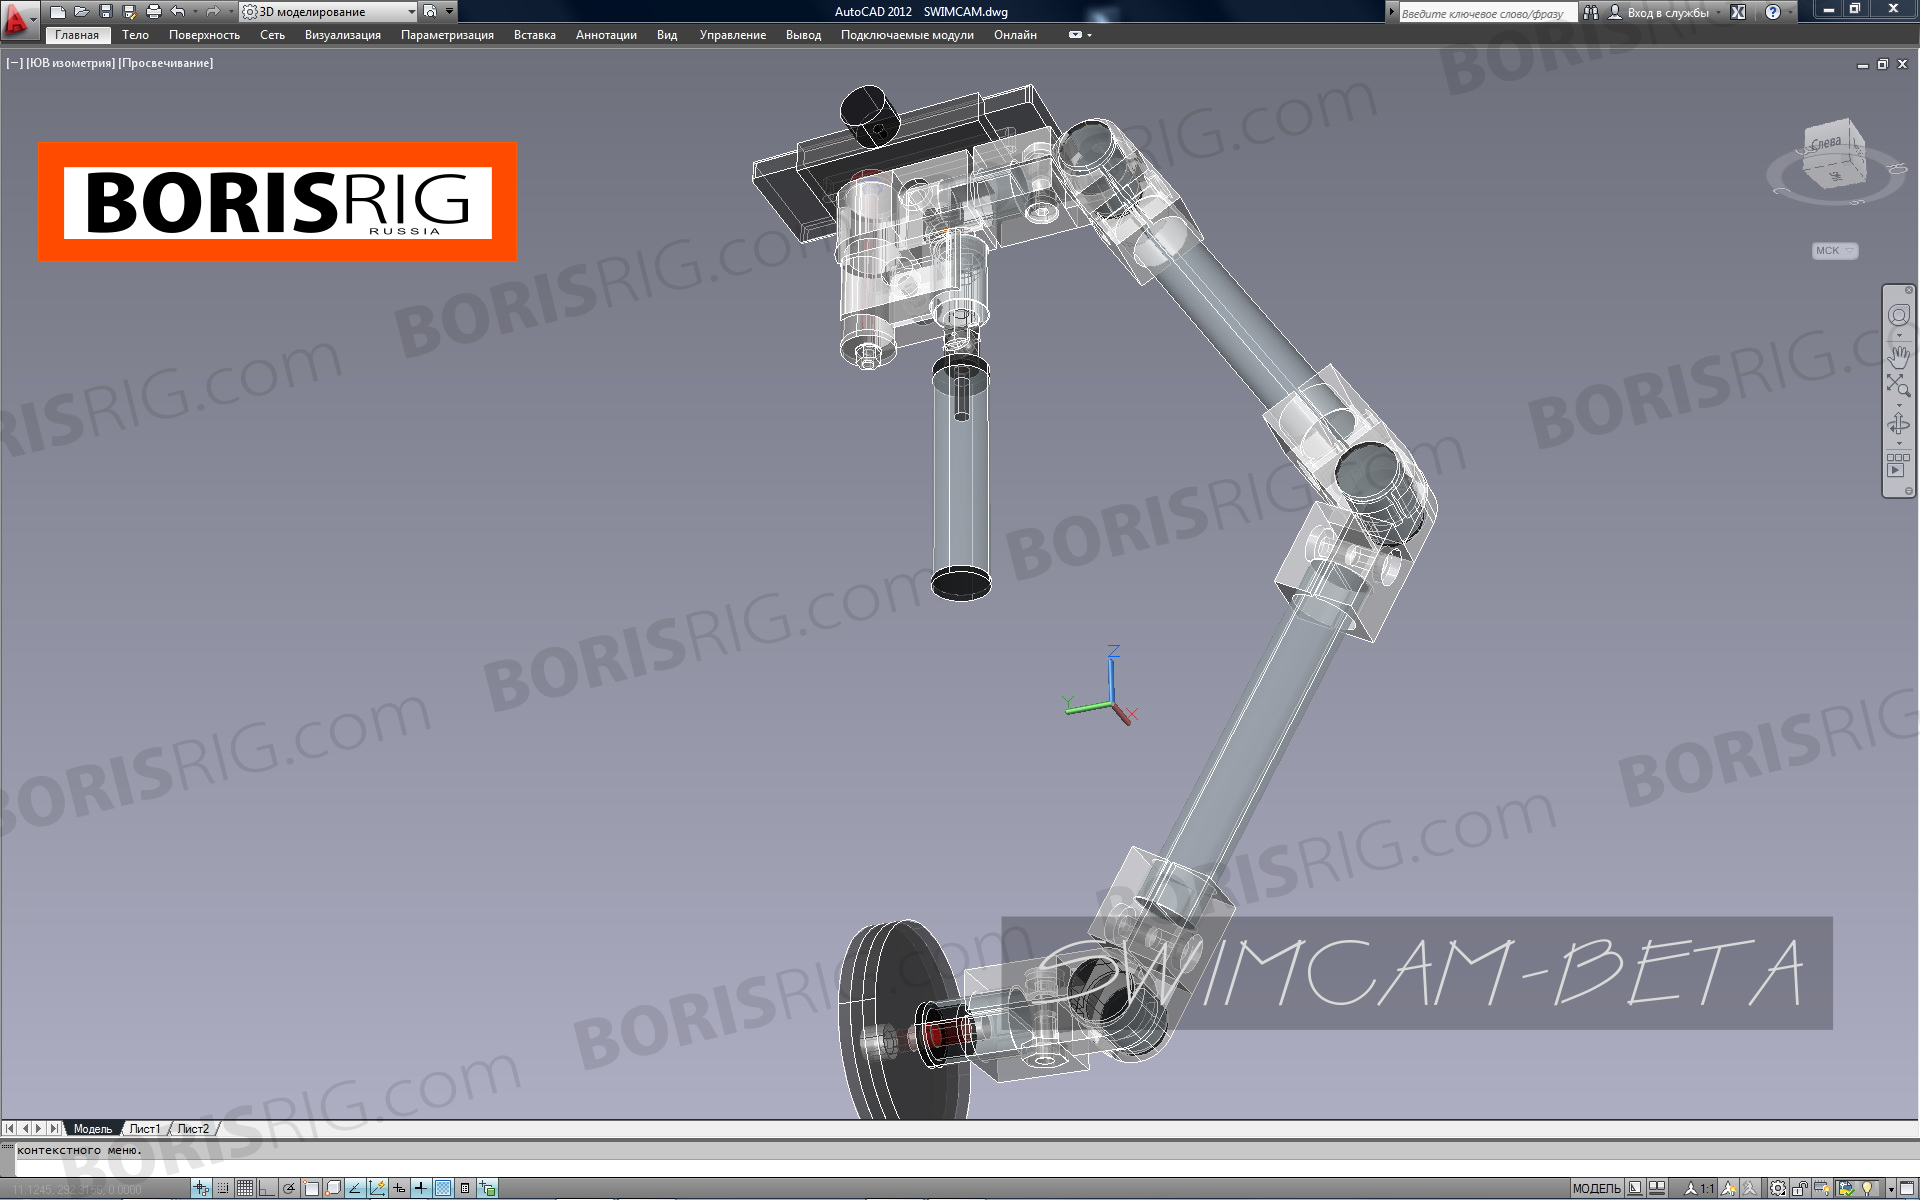Open Workspace Switching gear icon

pos(1778,1189)
